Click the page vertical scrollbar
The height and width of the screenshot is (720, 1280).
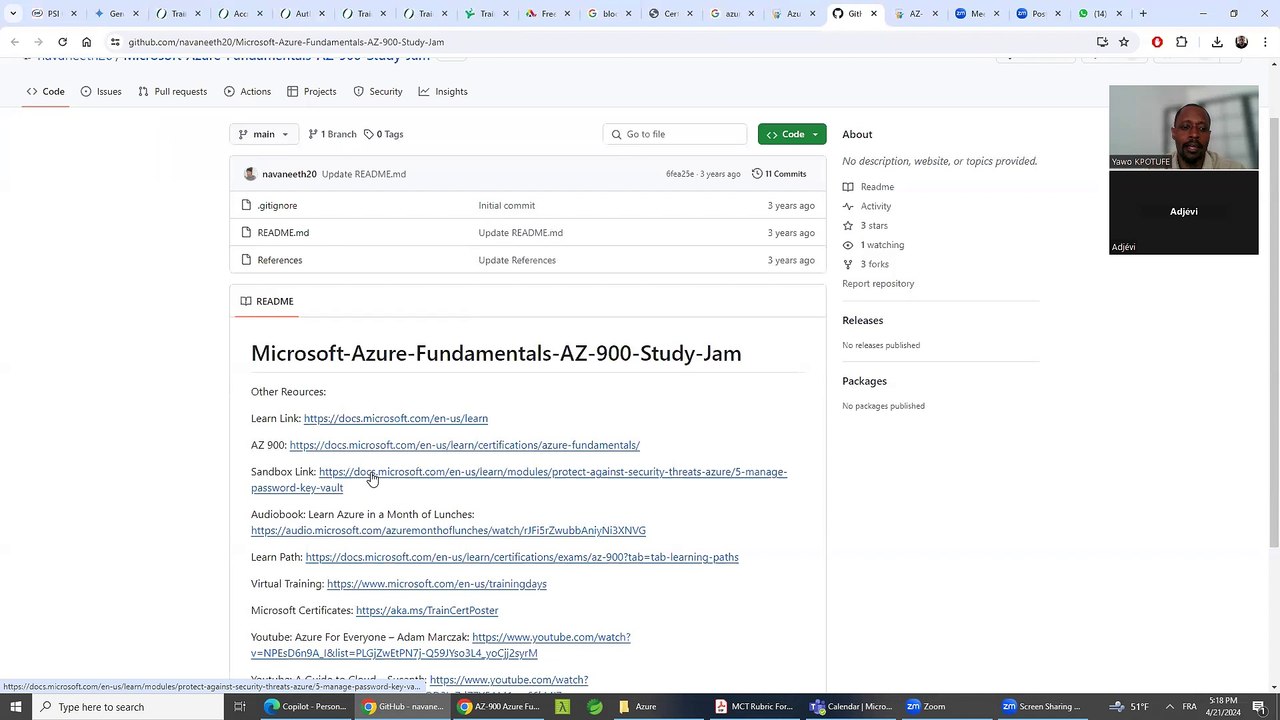(x=1274, y=330)
